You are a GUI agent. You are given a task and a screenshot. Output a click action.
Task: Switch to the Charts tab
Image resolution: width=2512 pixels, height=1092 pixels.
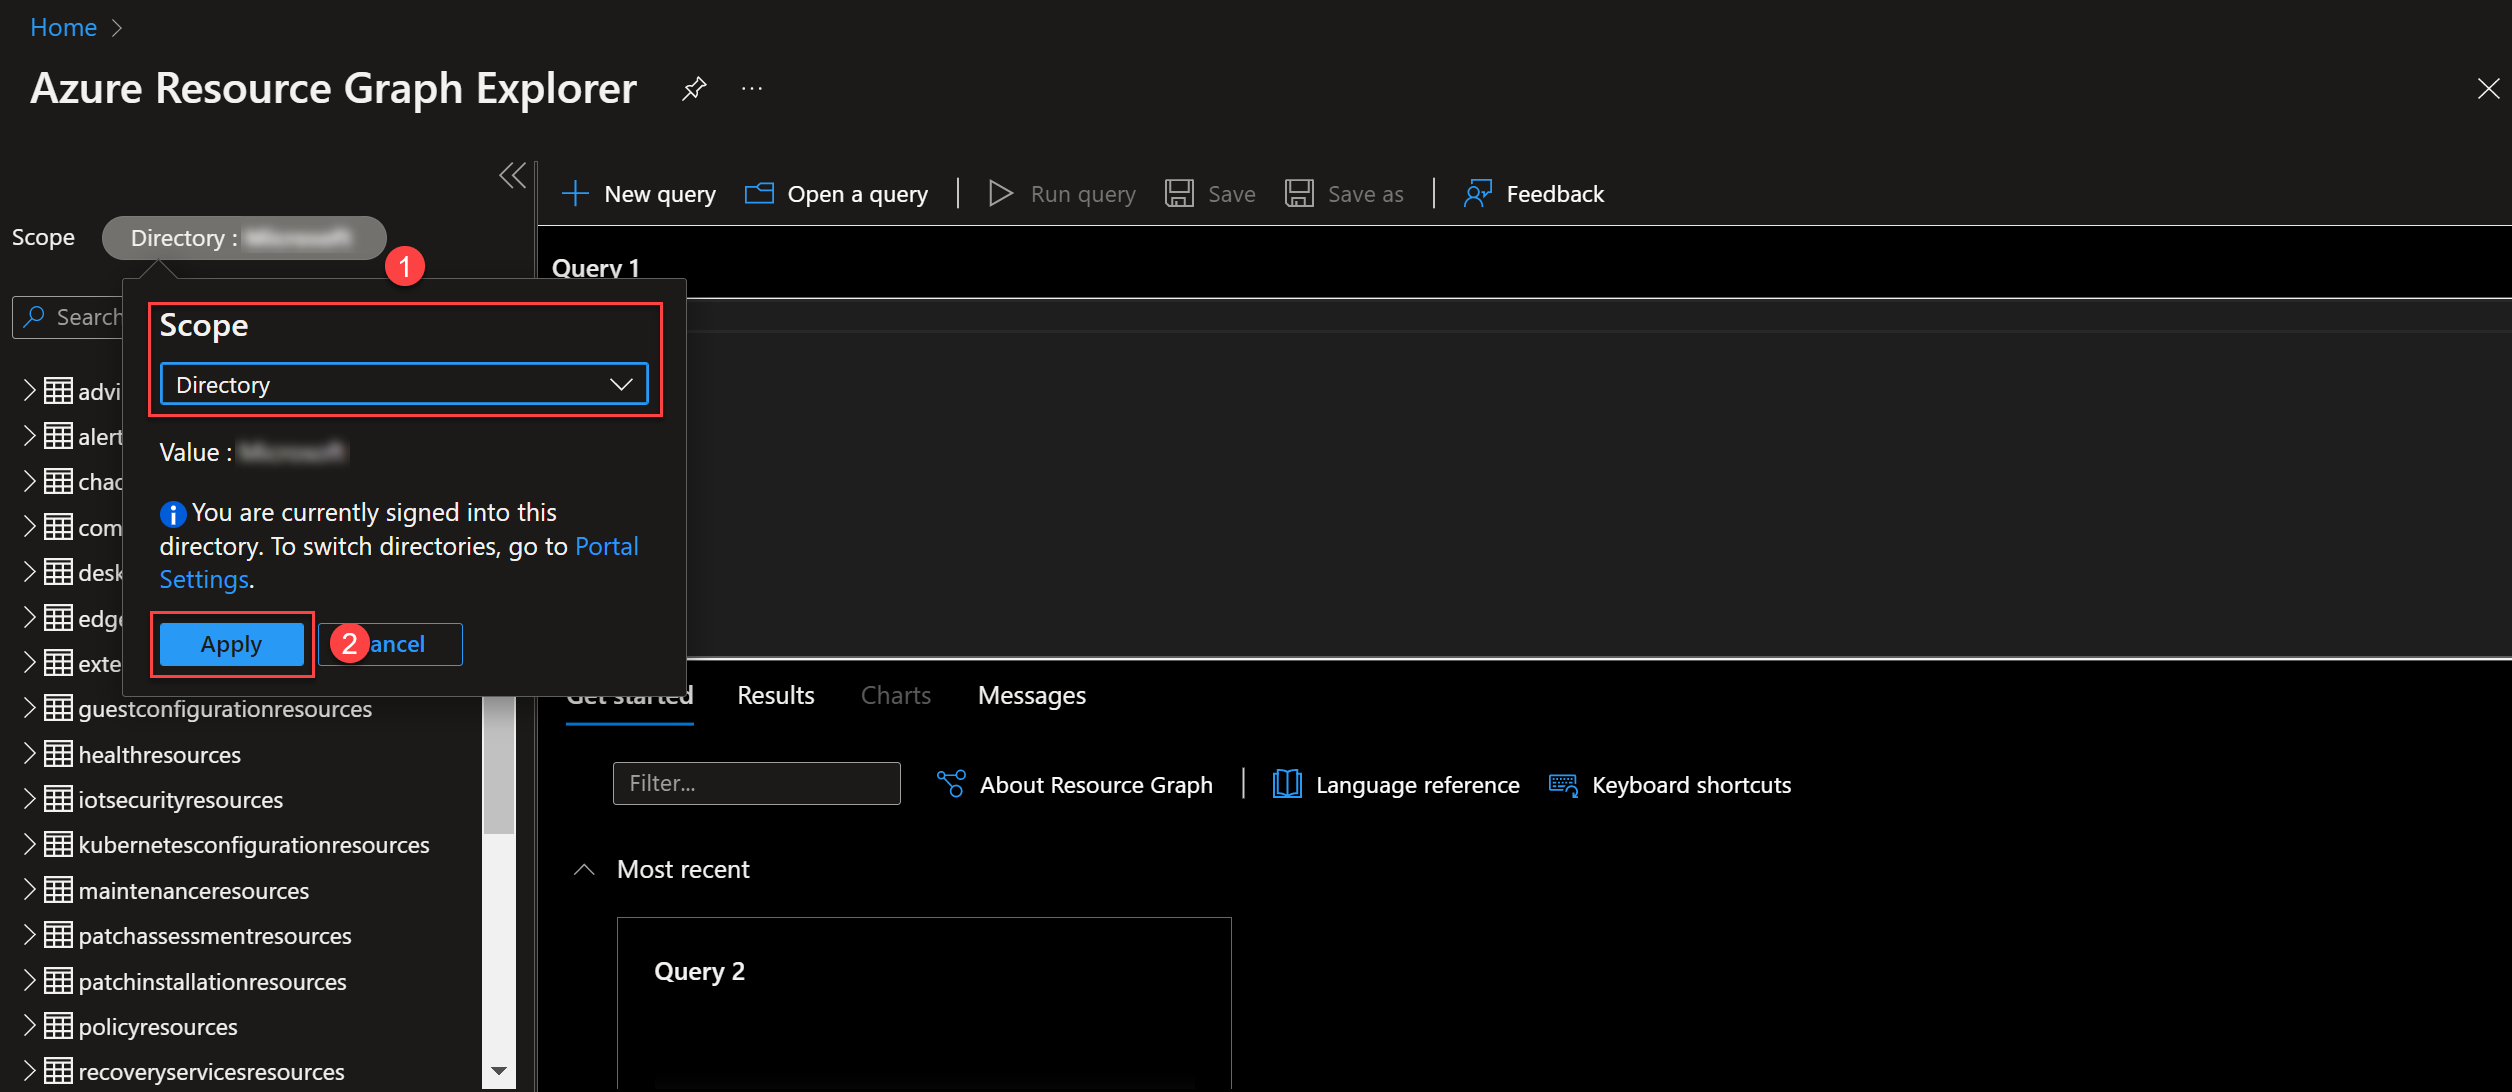[x=896, y=696]
